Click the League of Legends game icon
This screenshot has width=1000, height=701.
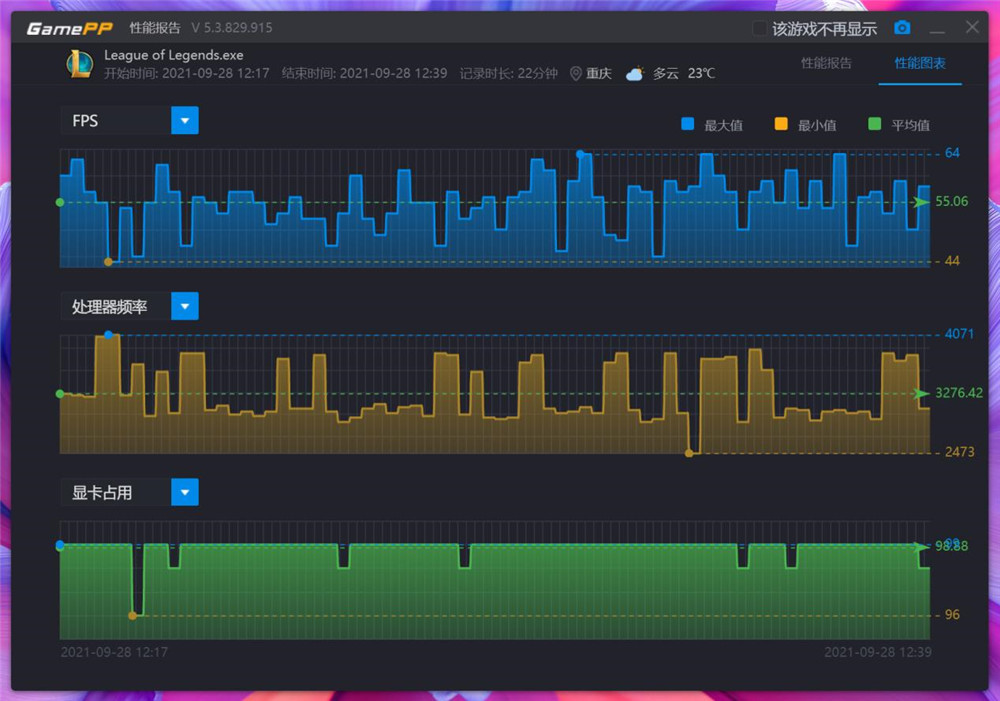79,64
